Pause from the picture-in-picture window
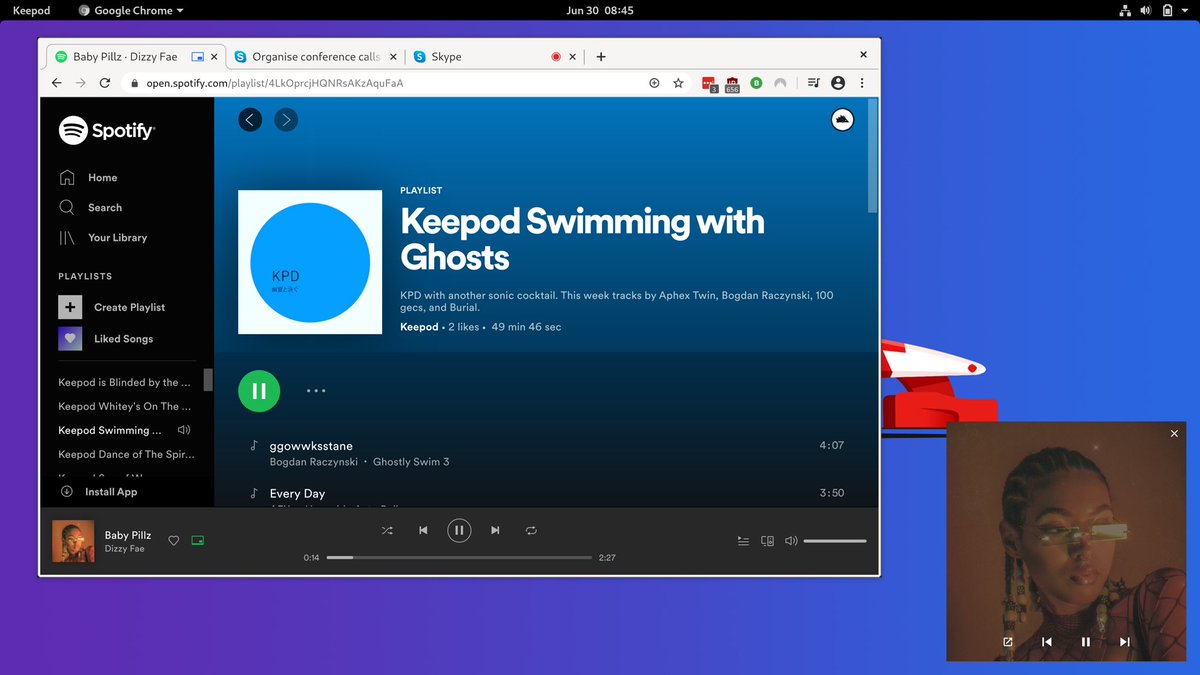This screenshot has width=1200, height=675. [x=1086, y=642]
